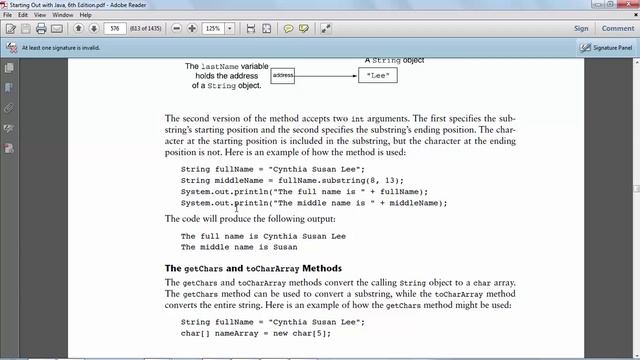Click output line 'The full name is Cynthia Susan Lee'
The image size is (640, 360).
pos(263,236)
